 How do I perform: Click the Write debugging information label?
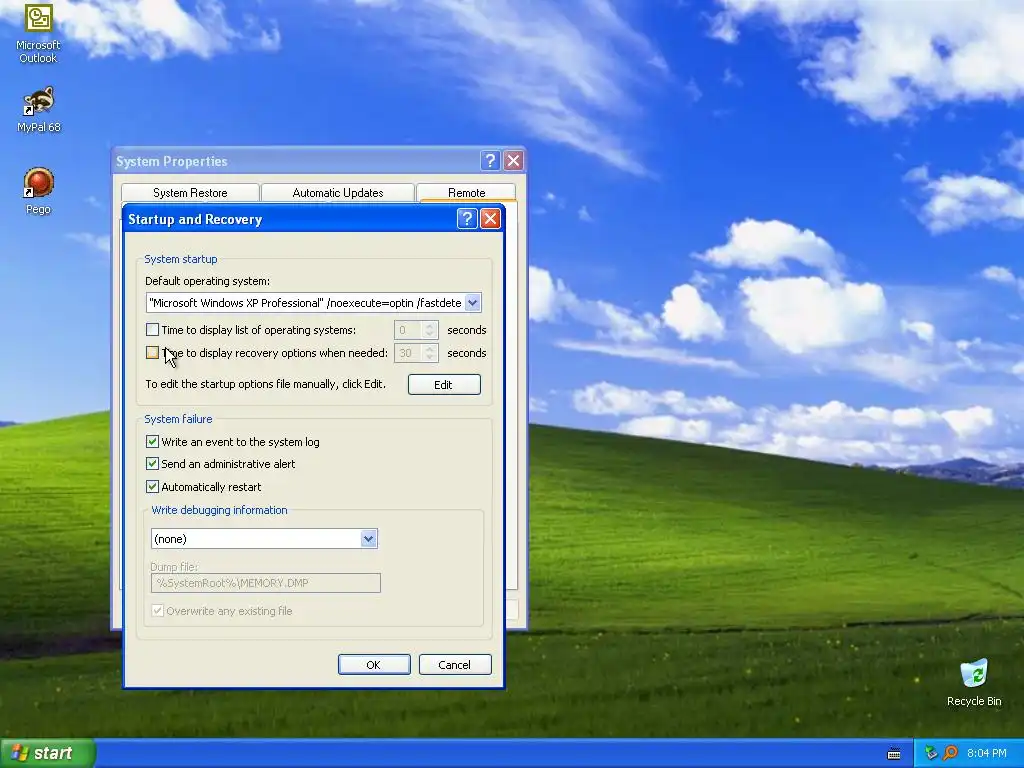point(219,510)
